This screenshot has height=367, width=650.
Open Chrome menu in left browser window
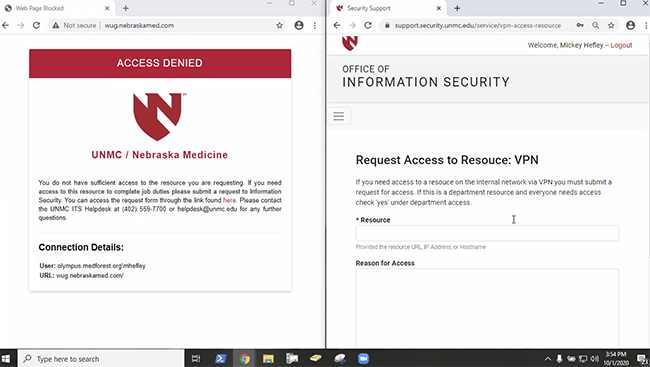[315, 25]
